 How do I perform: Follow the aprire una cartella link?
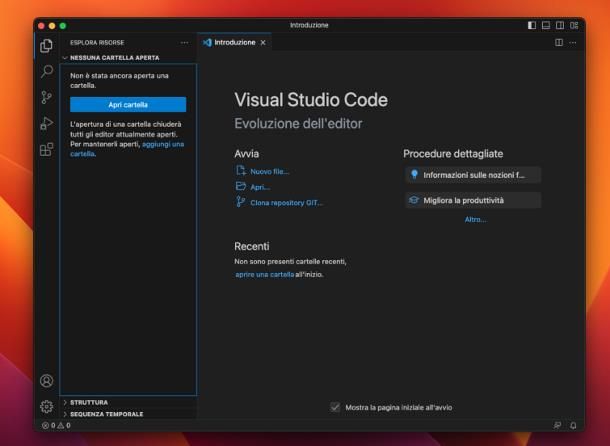click(x=264, y=274)
